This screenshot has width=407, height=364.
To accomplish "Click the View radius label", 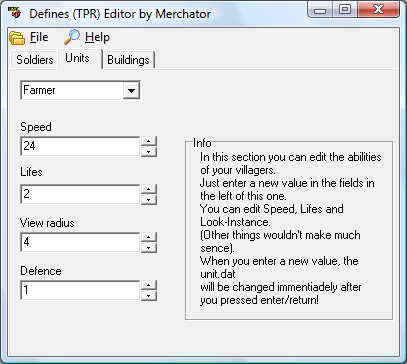I will (47, 223).
